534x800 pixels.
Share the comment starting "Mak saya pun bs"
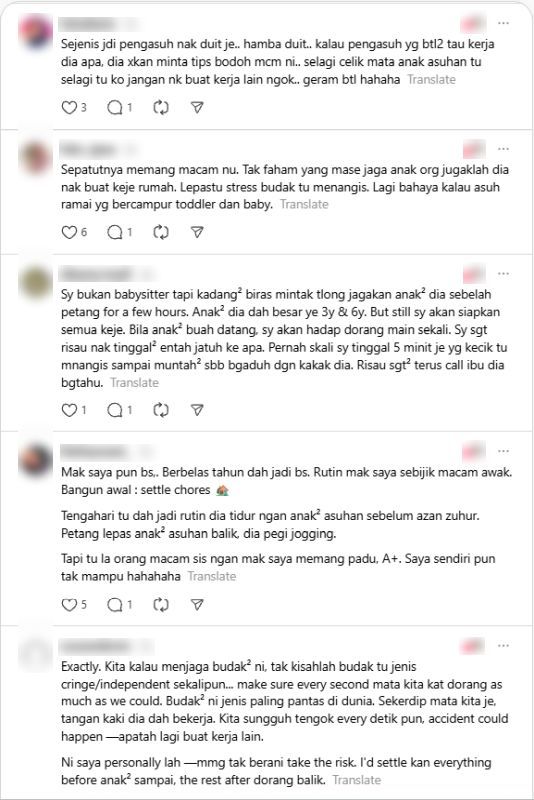click(x=197, y=605)
